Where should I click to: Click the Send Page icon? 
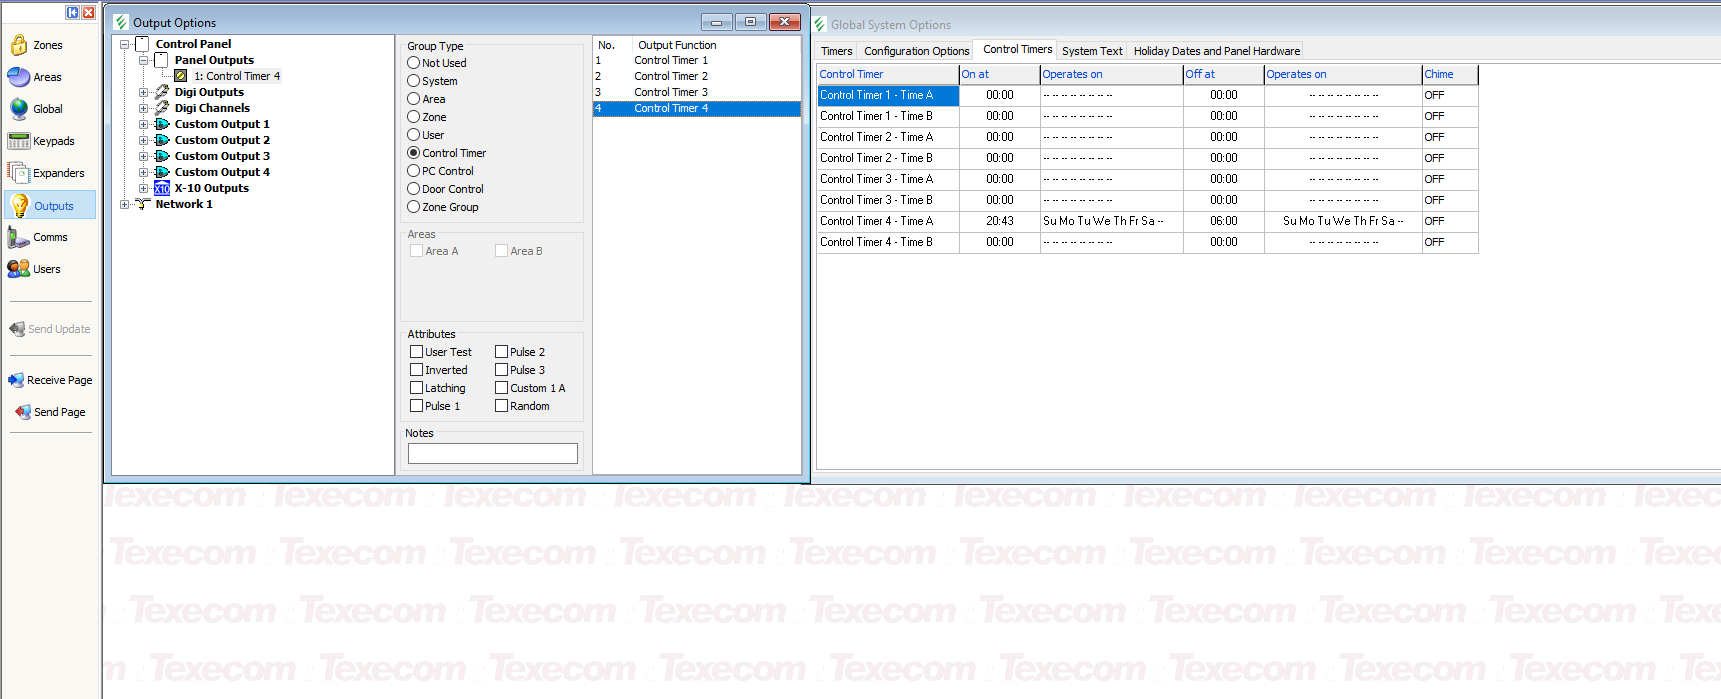click(22, 412)
